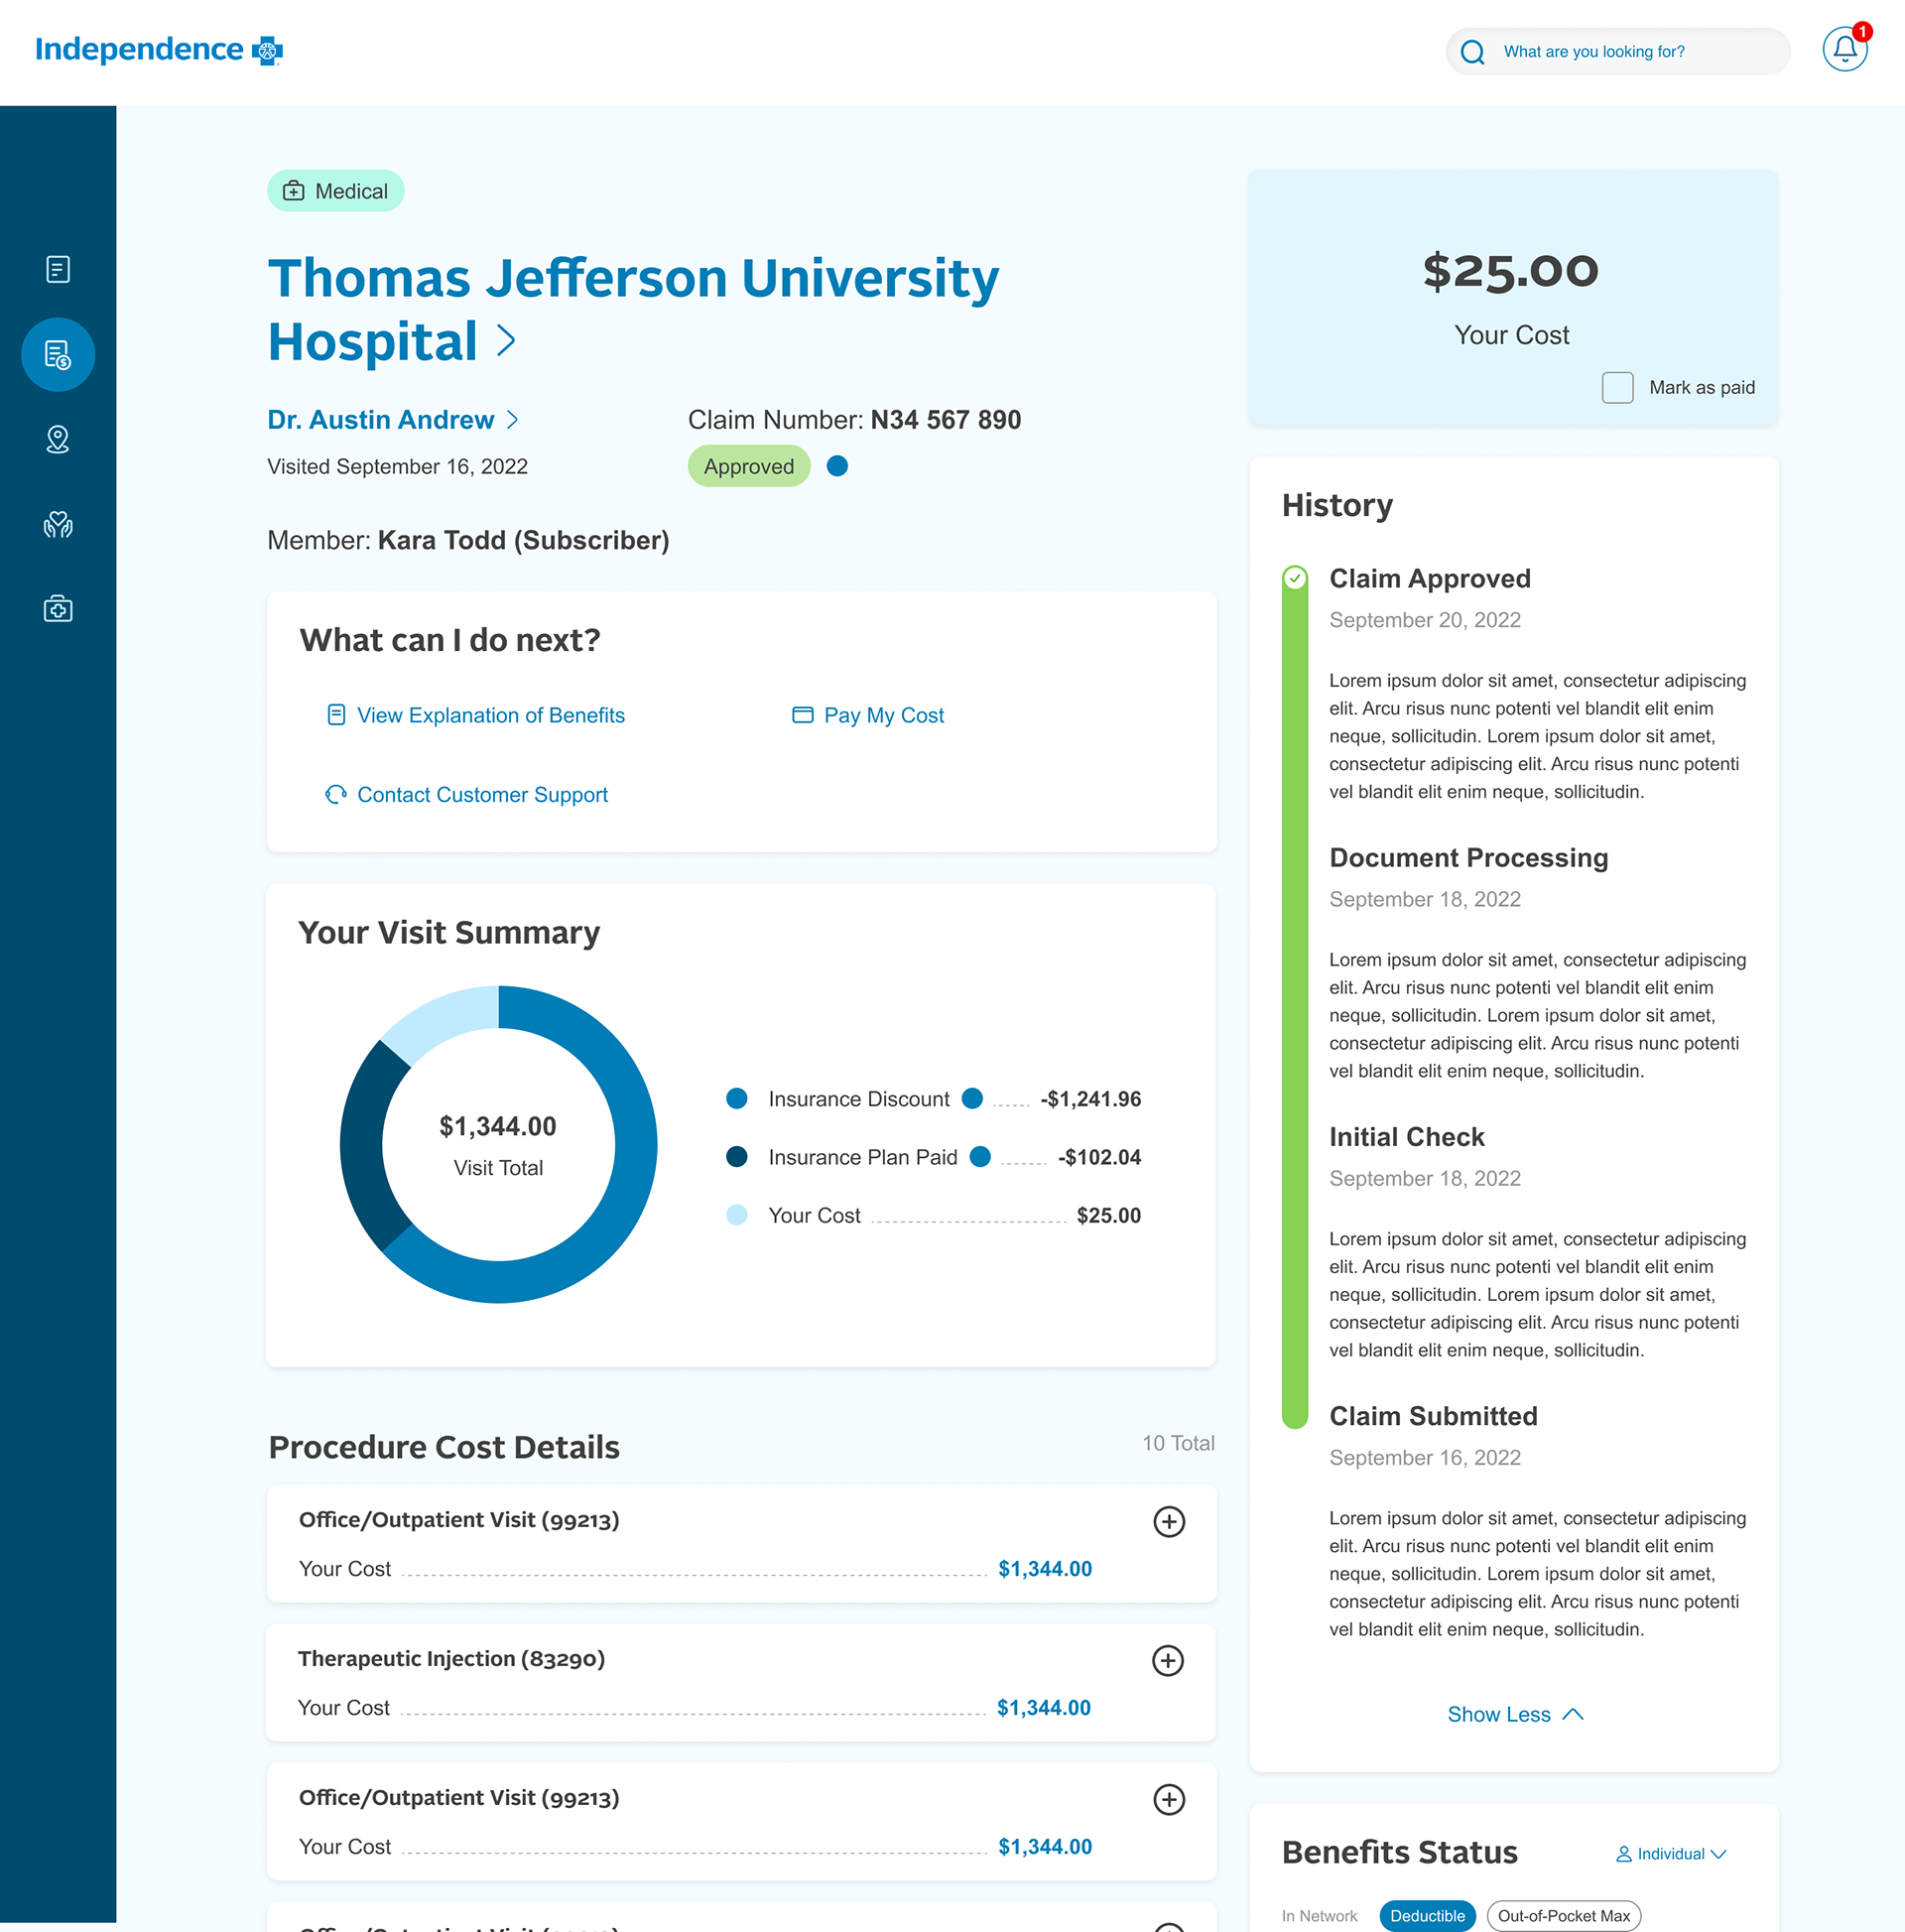Click 'Visited September 16, 2022' text
This screenshot has height=1932, width=1905.
[x=397, y=466]
